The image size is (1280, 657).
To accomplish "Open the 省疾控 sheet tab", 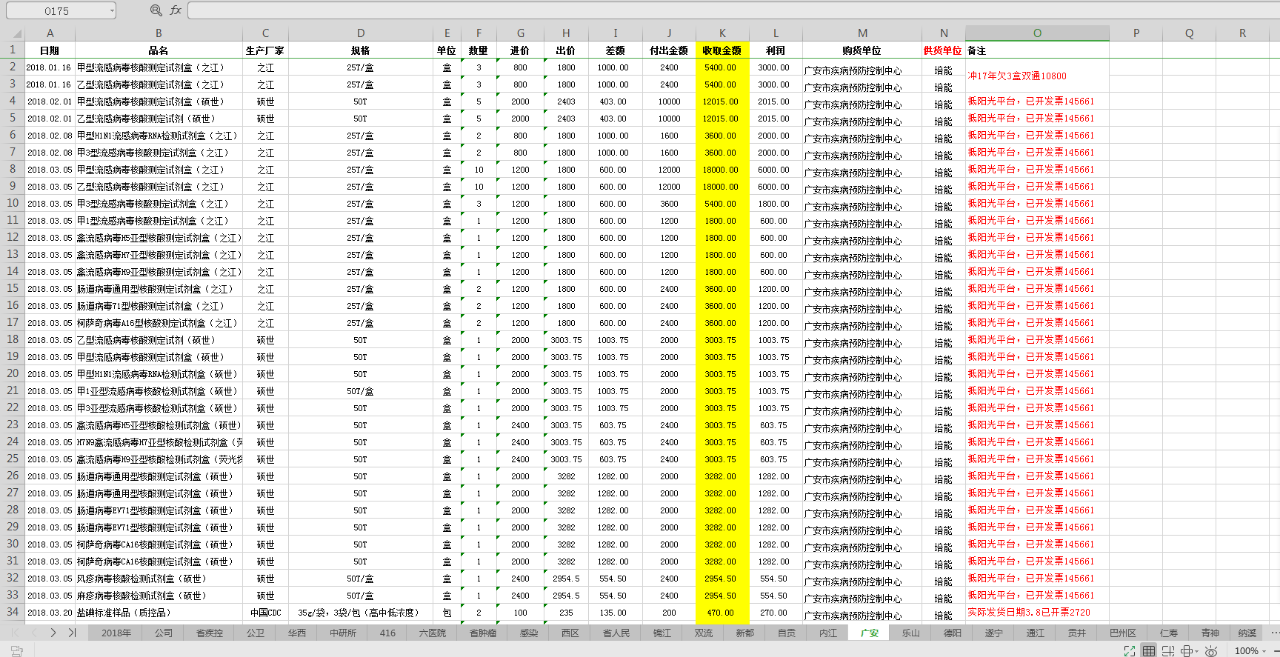I will click(x=209, y=633).
